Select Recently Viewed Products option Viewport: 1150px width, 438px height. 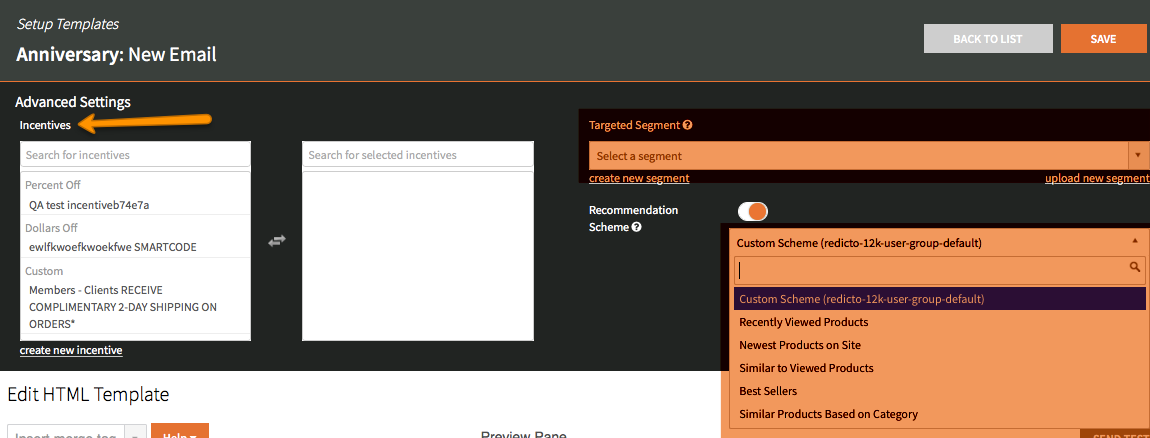click(x=940, y=322)
